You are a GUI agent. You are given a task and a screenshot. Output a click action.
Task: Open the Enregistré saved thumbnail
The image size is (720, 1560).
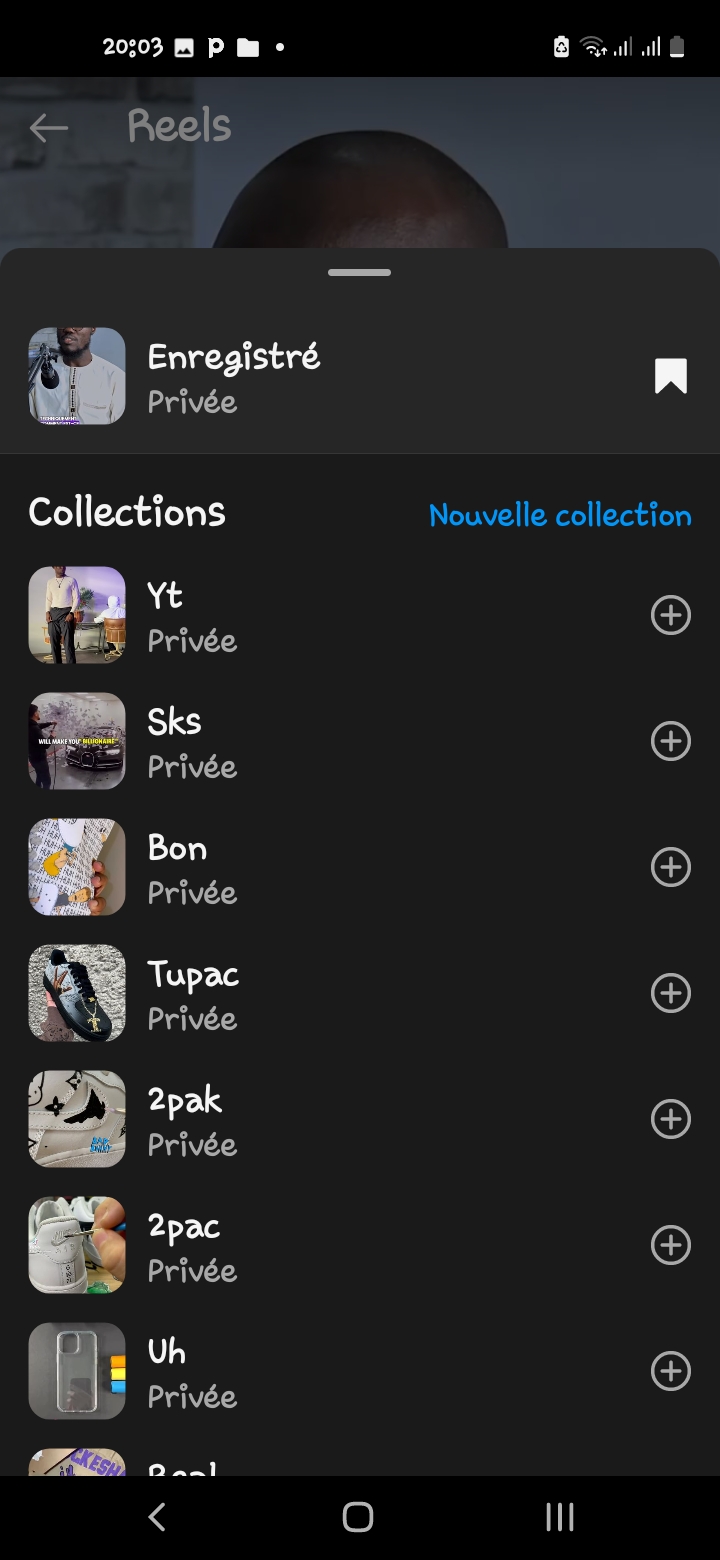coord(77,376)
